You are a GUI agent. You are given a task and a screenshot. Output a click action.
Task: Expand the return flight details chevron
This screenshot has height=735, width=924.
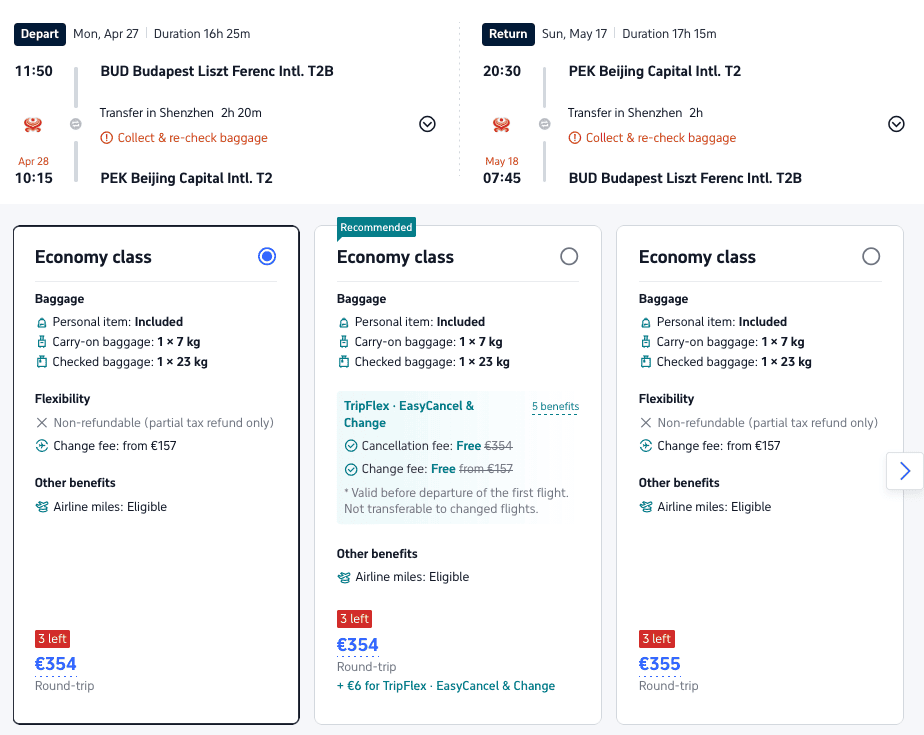(x=896, y=124)
